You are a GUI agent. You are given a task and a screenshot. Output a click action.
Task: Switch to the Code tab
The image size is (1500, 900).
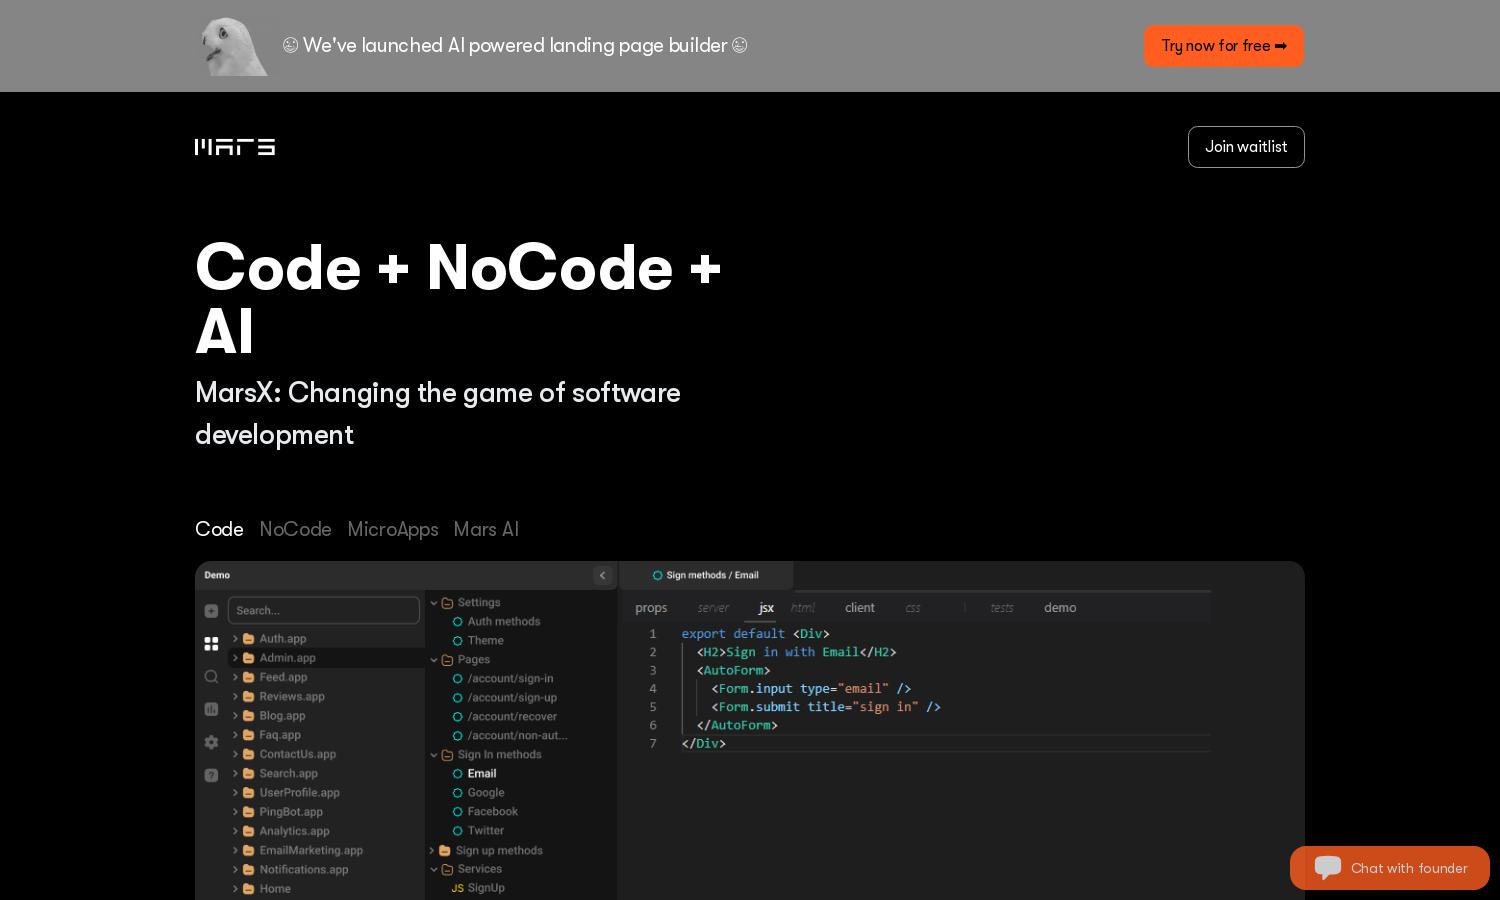click(219, 530)
